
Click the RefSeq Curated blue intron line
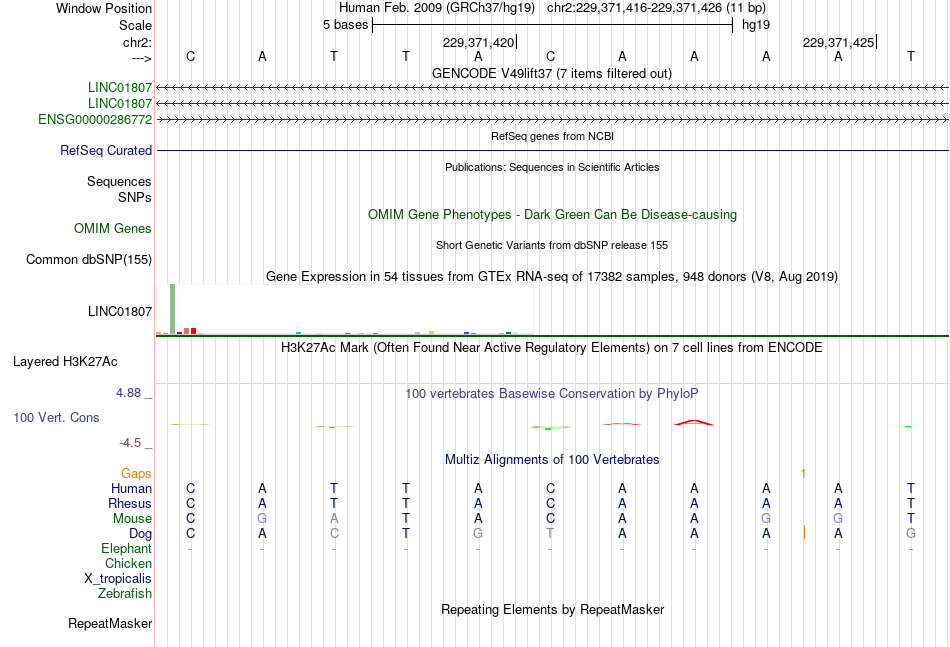(553, 150)
